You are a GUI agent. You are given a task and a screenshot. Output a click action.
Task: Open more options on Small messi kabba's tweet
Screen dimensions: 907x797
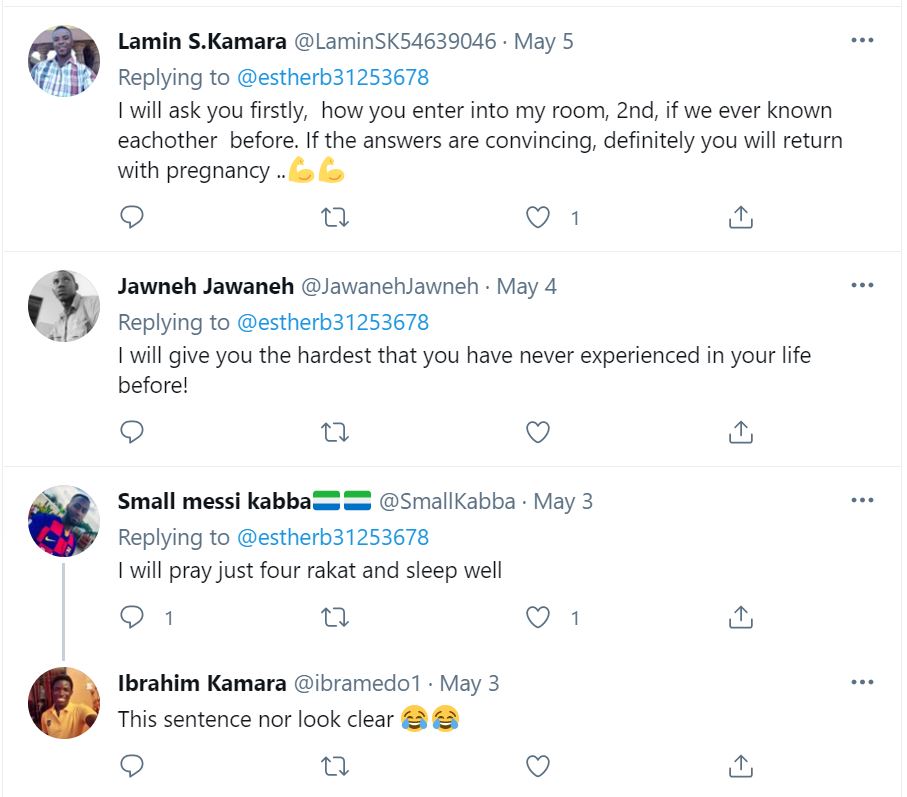[x=862, y=500]
